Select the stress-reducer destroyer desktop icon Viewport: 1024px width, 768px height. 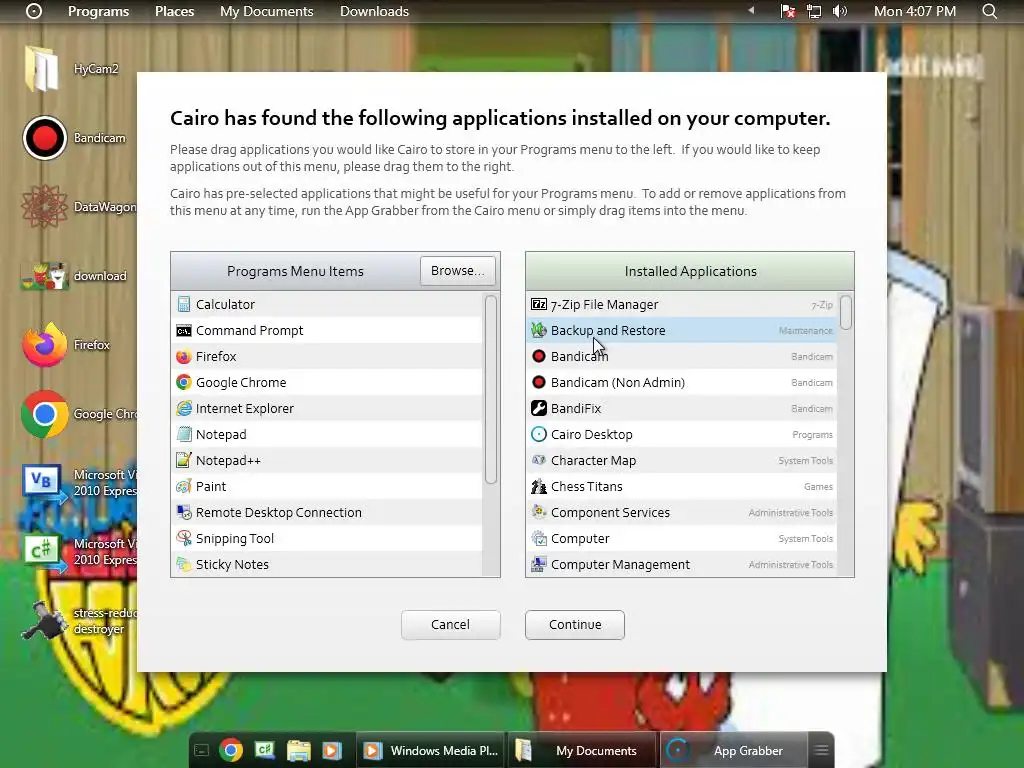pos(78,621)
